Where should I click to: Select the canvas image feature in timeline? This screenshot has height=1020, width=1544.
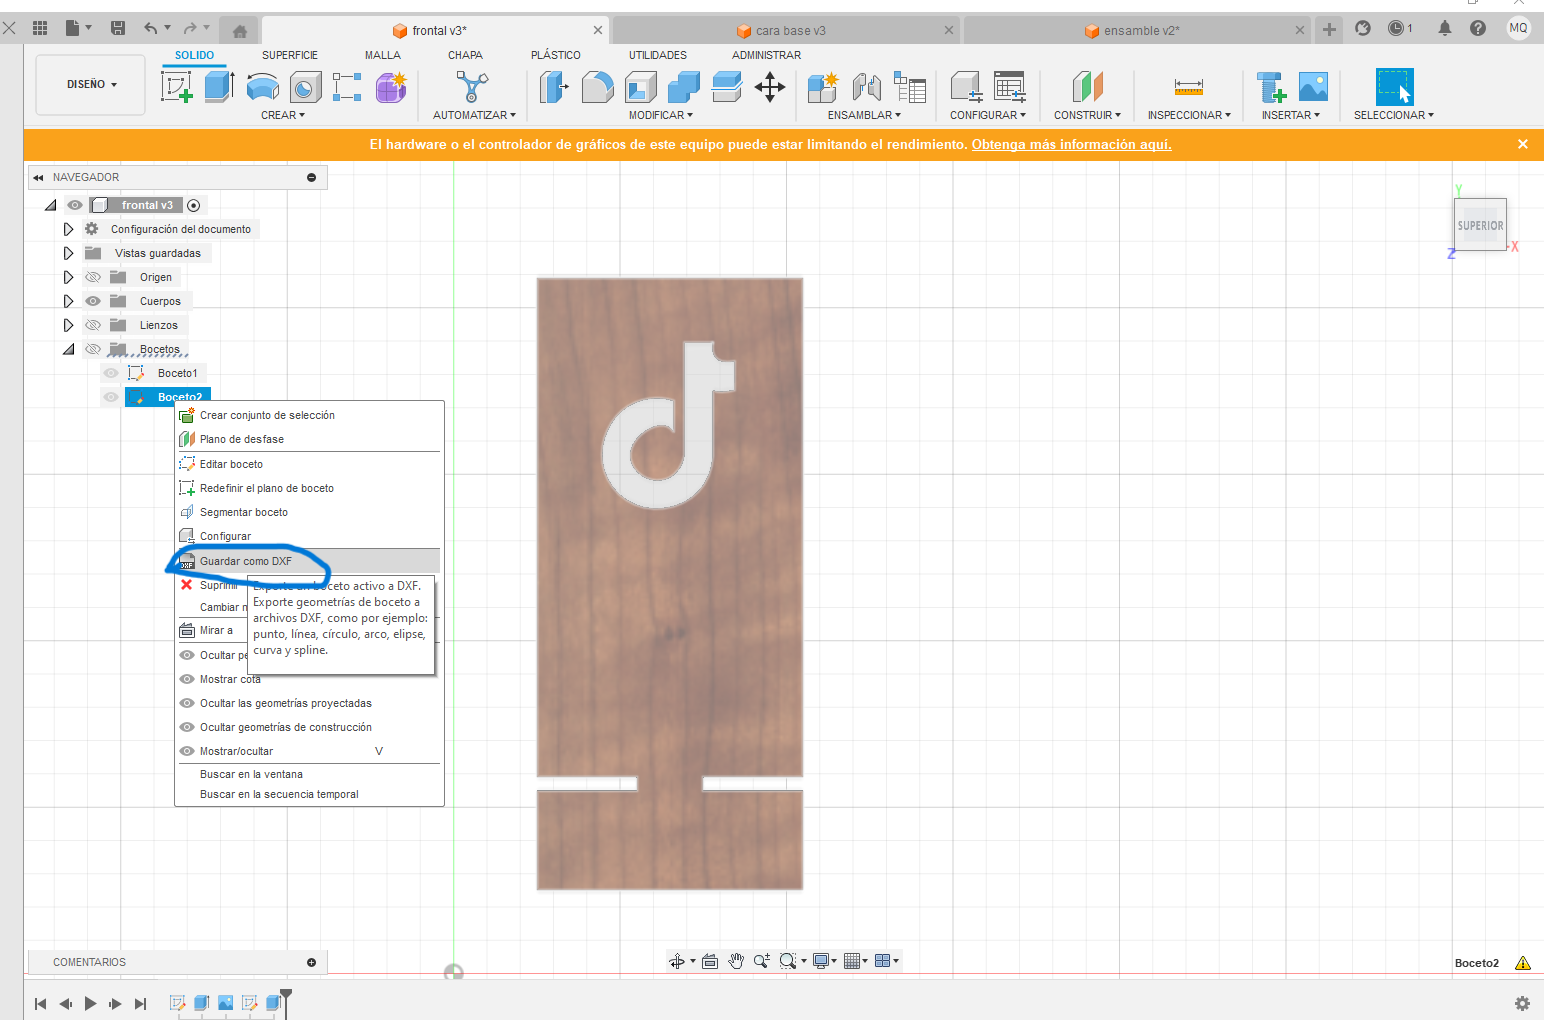tap(225, 1003)
